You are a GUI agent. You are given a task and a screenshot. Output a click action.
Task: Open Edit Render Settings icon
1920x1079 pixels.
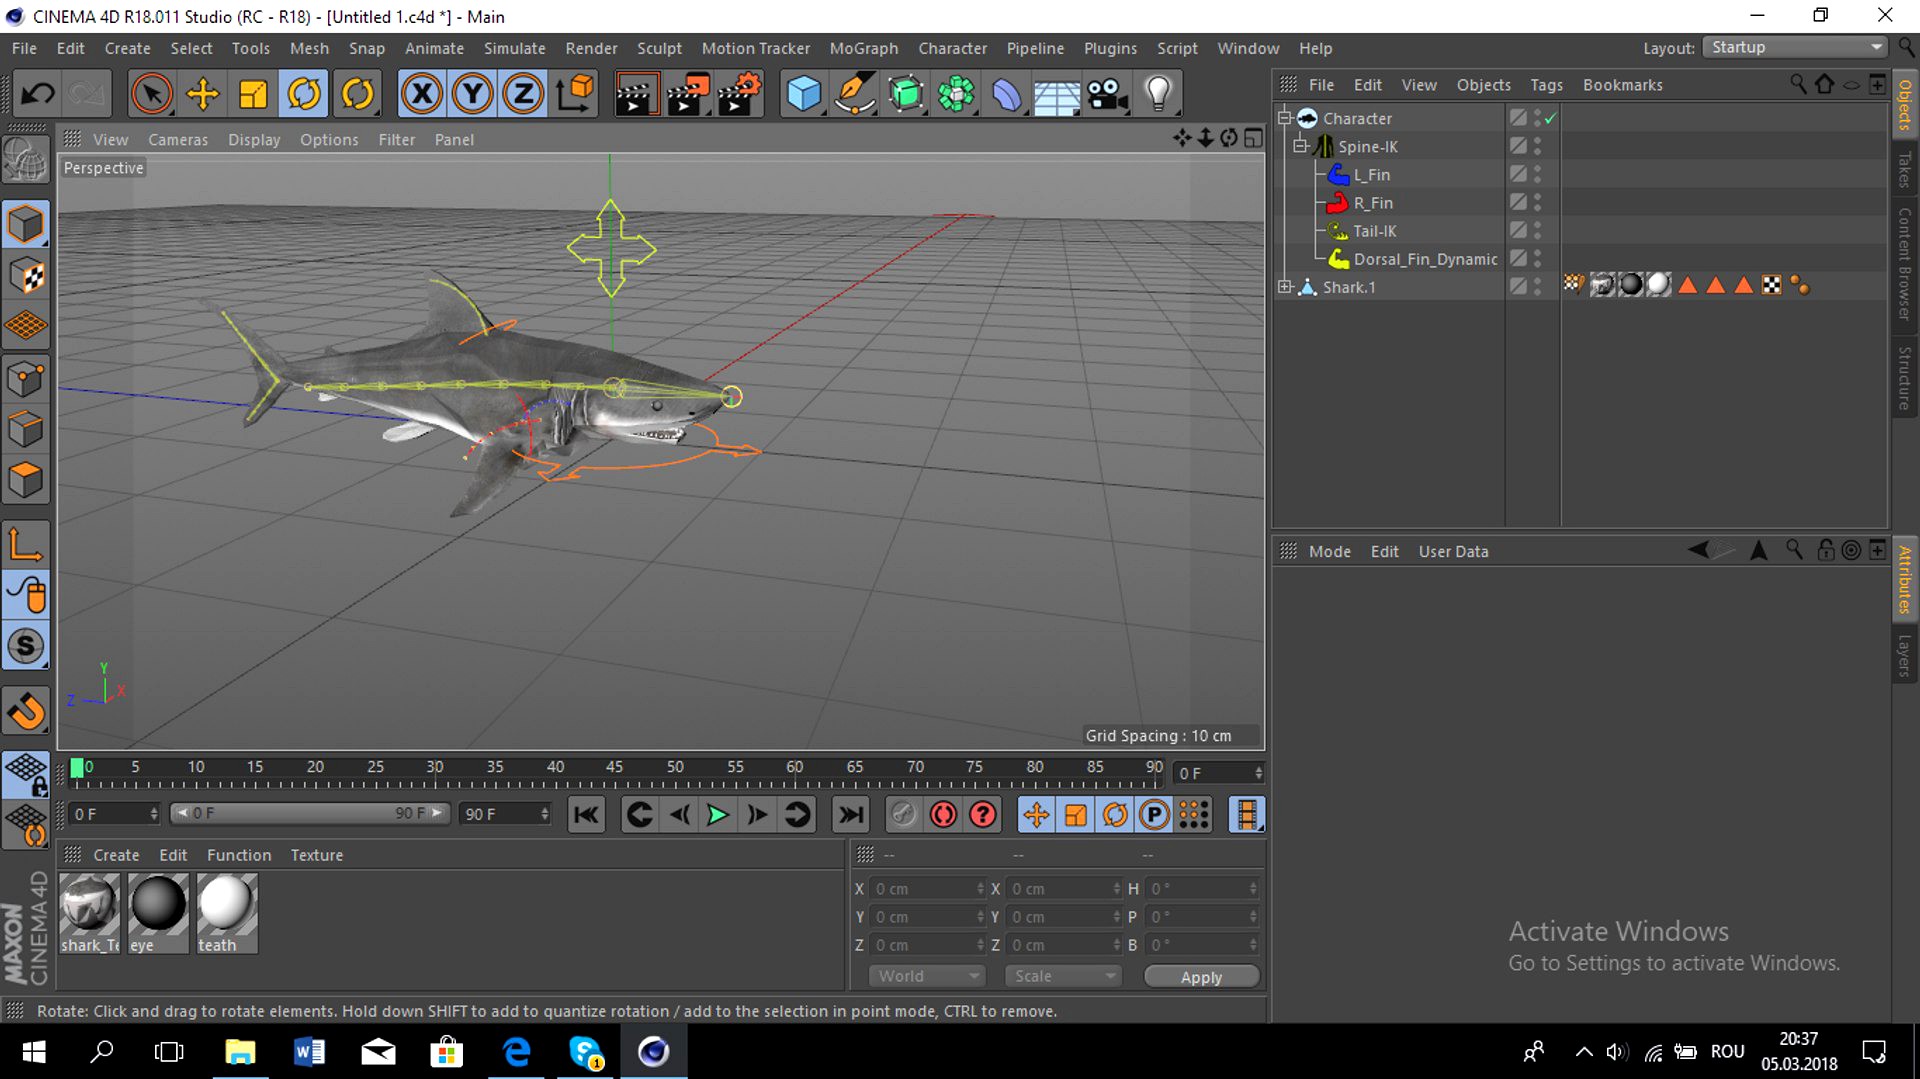click(x=739, y=94)
